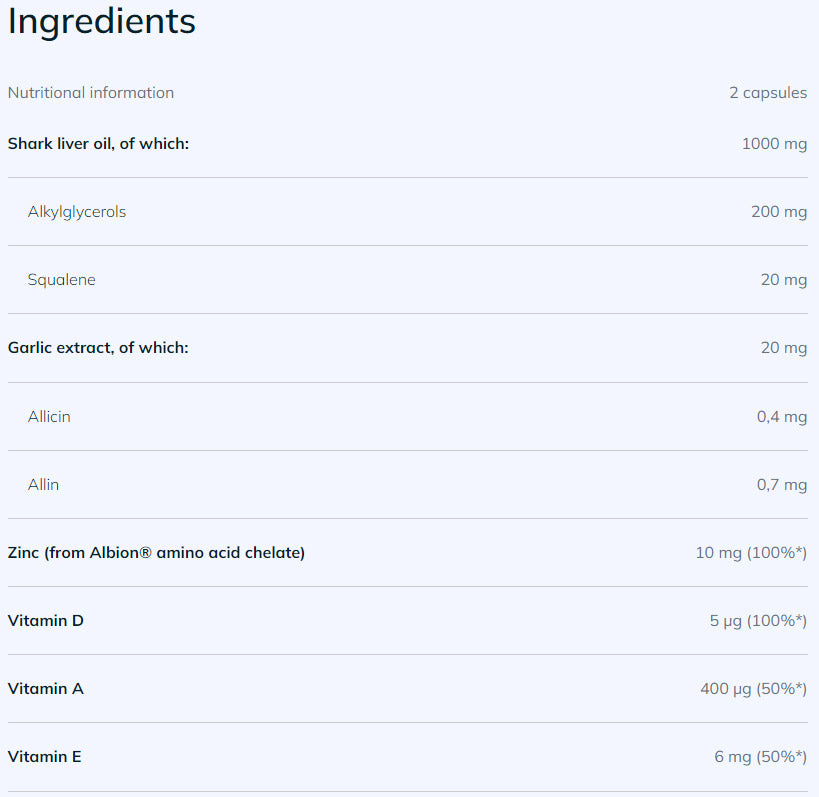The height and width of the screenshot is (797, 819).
Task: Click the Squalene ingredient name
Action: pyautogui.click(x=62, y=280)
